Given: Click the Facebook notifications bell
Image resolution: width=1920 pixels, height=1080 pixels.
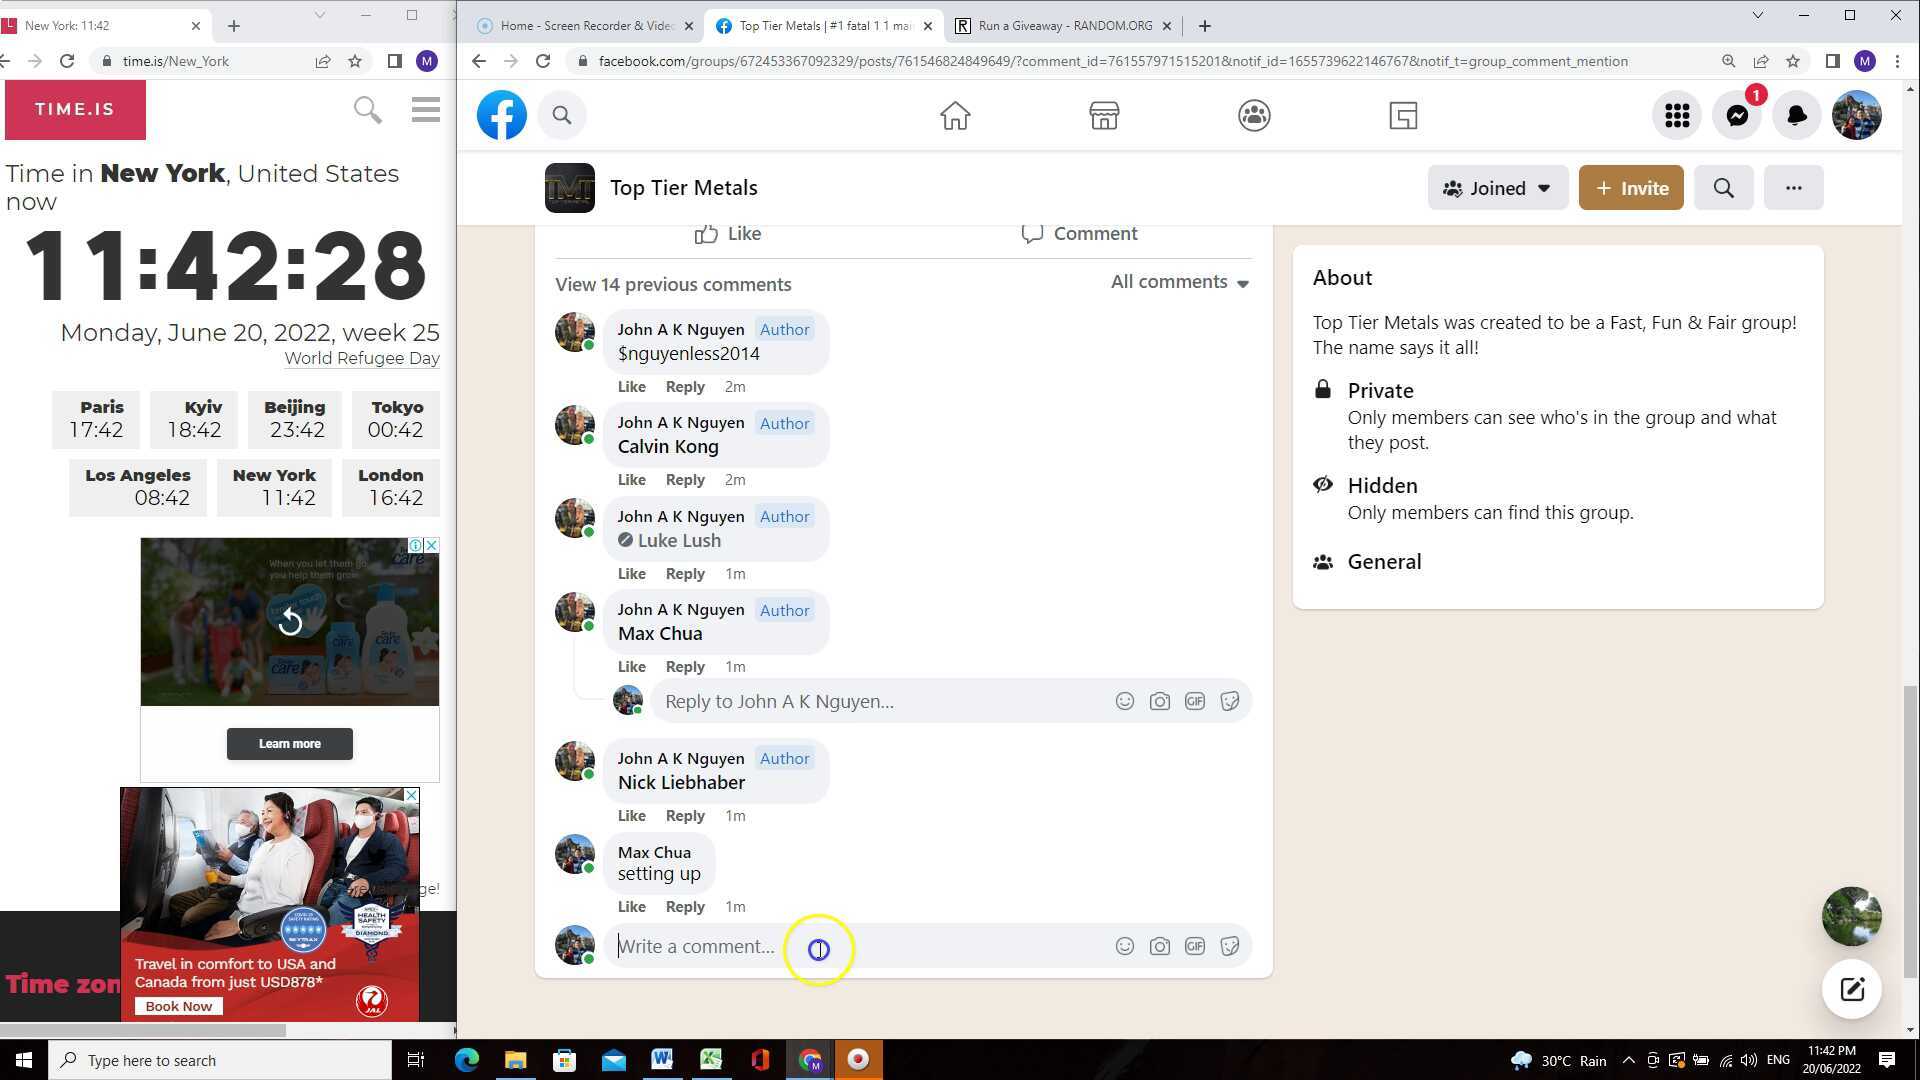Looking at the screenshot, I should (x=1797, y=116).
